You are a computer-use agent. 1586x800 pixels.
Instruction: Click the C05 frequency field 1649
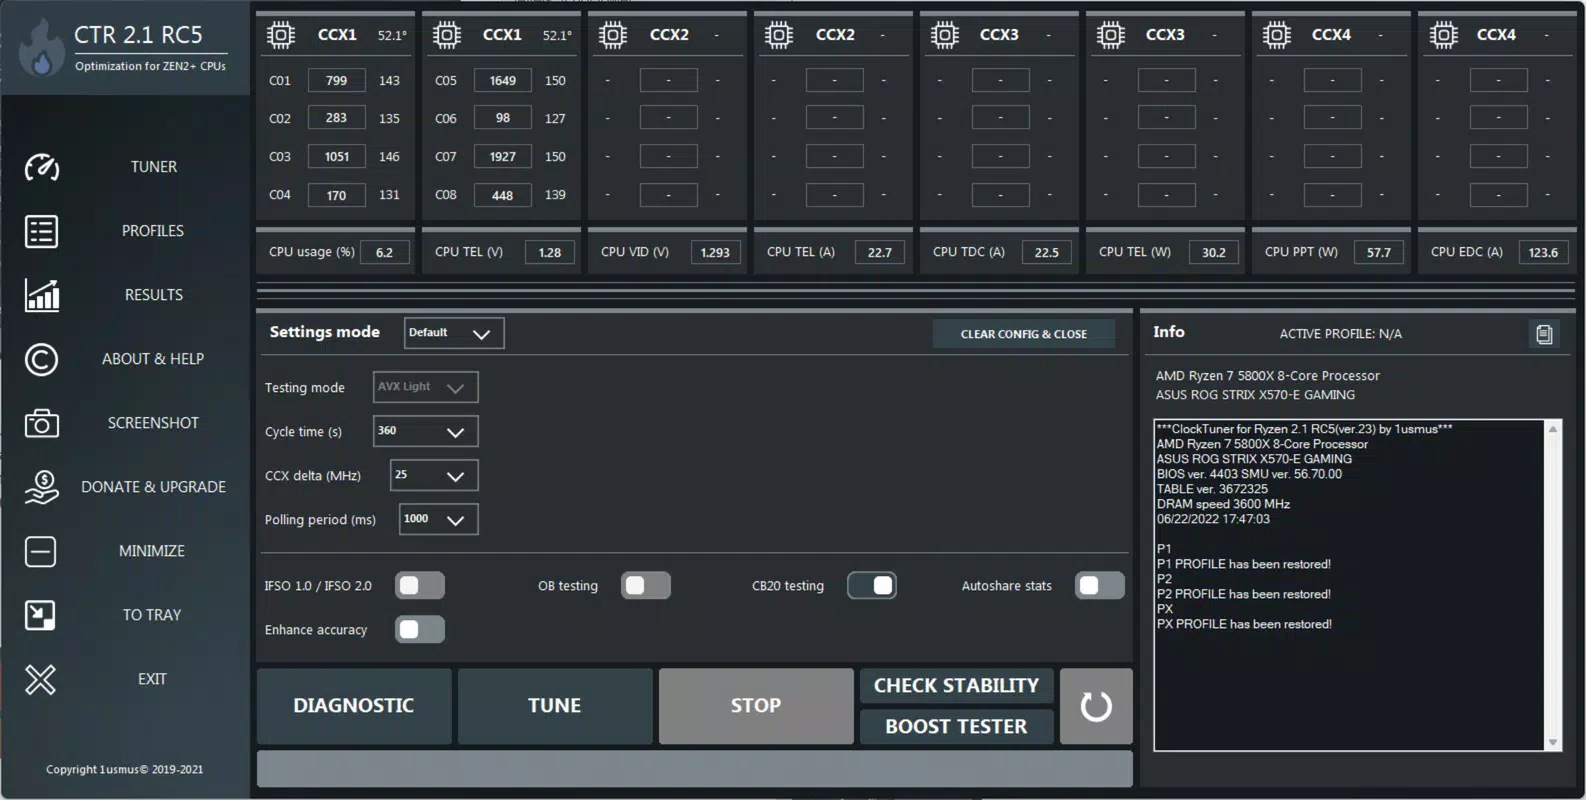tap(502, 80)
